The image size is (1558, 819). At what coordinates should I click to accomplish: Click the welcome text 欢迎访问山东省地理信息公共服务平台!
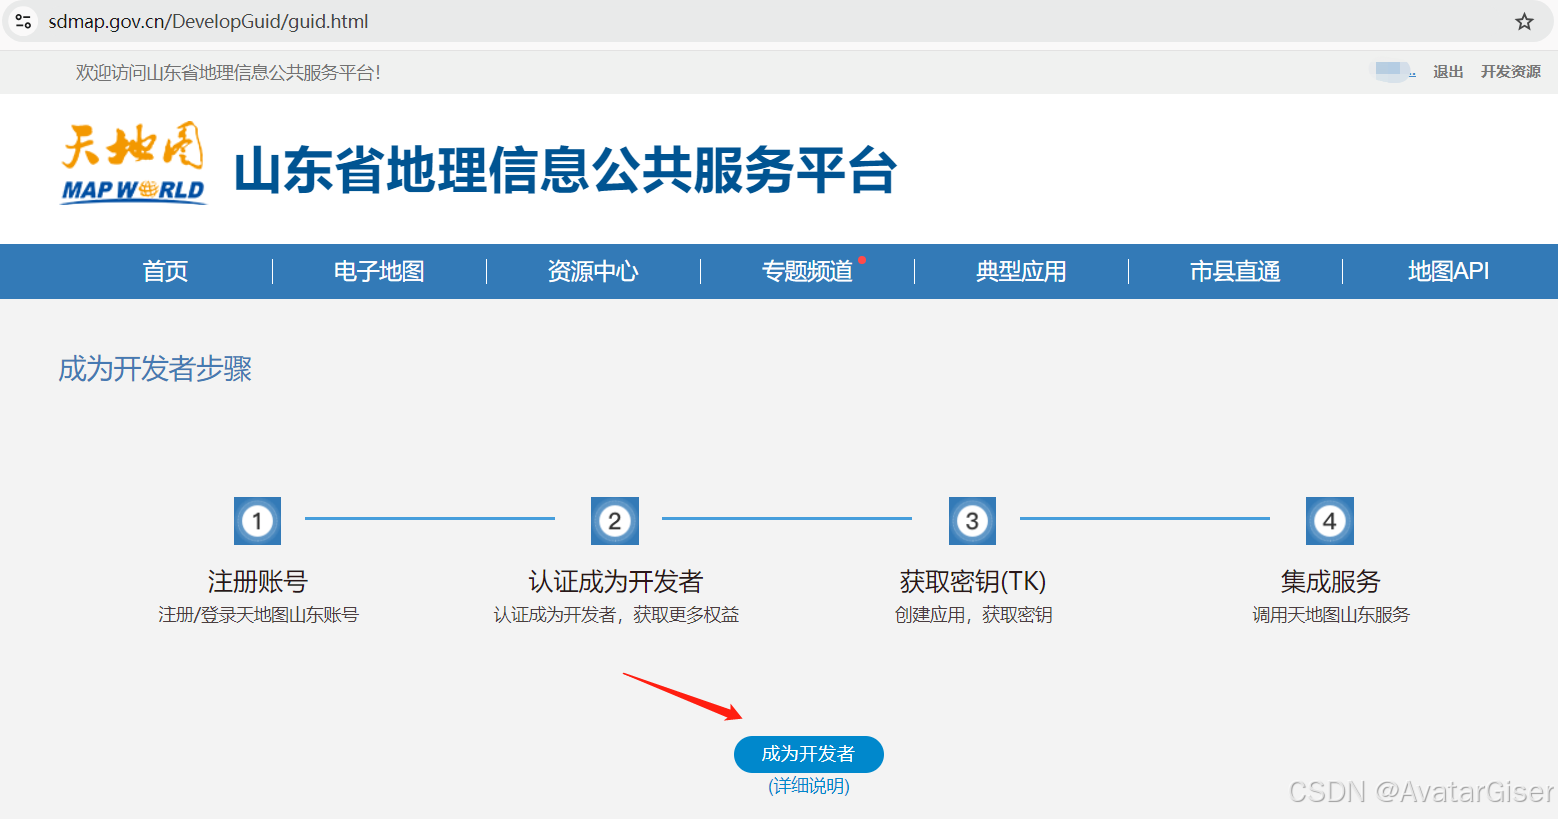(228, 72)
